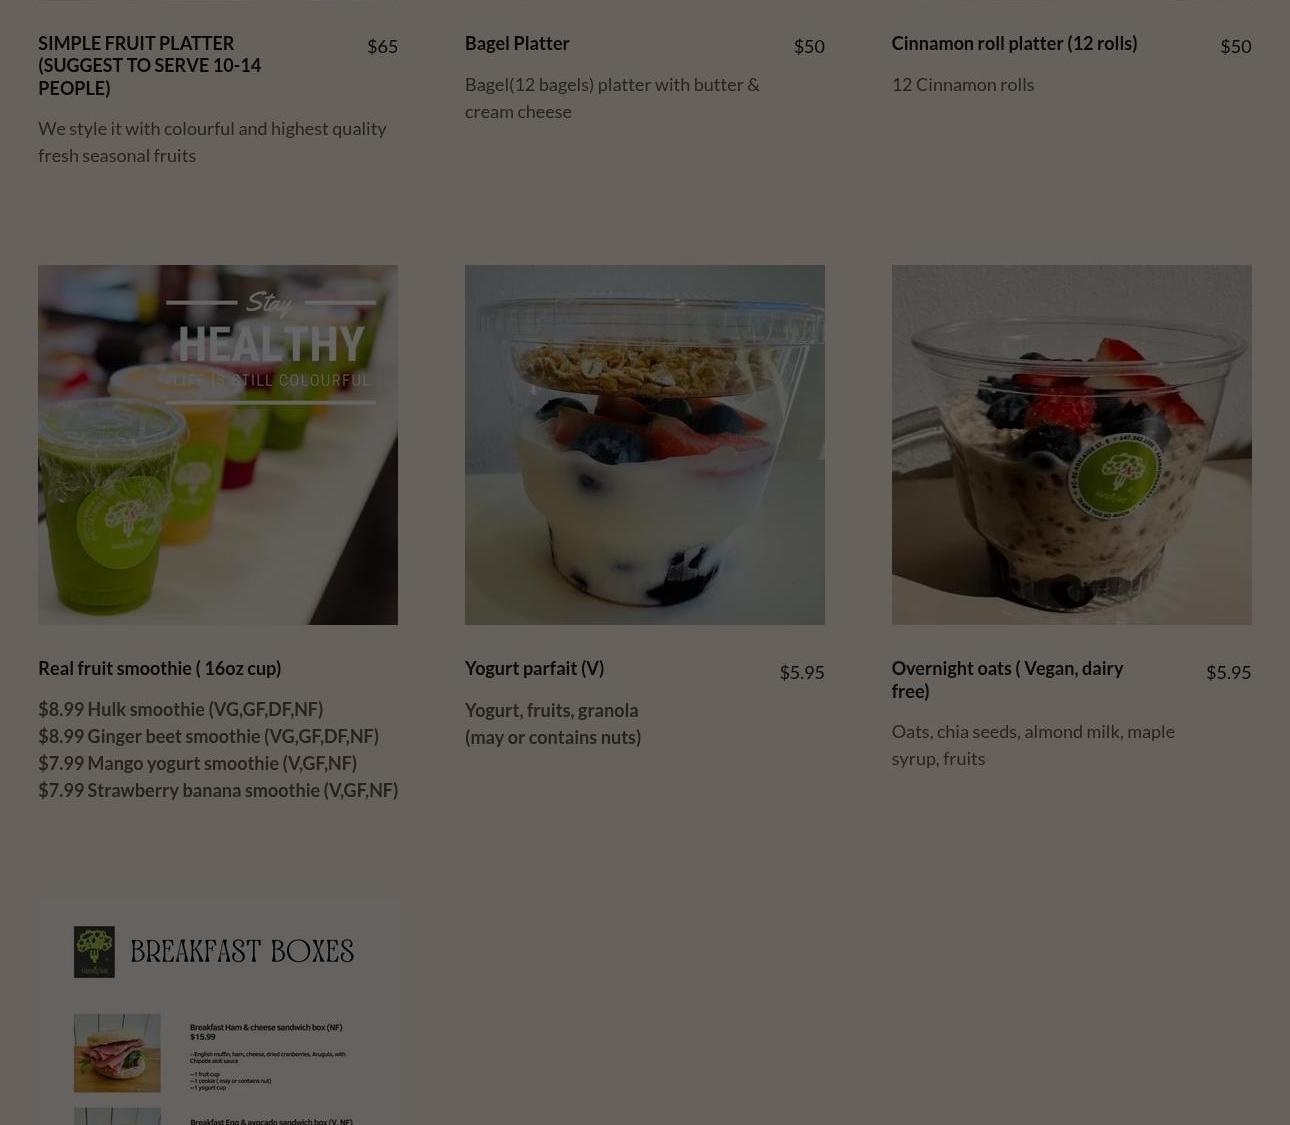Open the Yogurt parfait photo

click(645, 445)
